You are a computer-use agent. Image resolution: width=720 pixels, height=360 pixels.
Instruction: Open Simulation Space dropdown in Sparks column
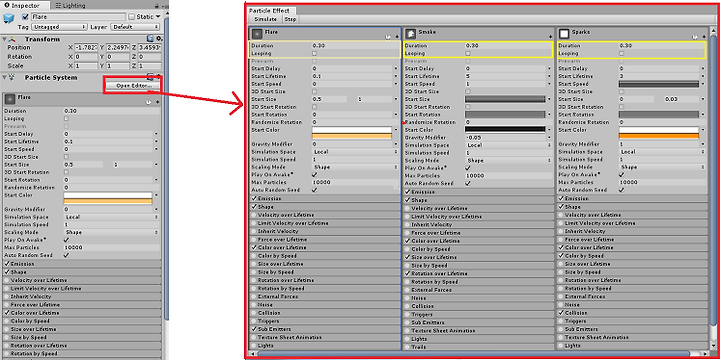tap(662, 152)
